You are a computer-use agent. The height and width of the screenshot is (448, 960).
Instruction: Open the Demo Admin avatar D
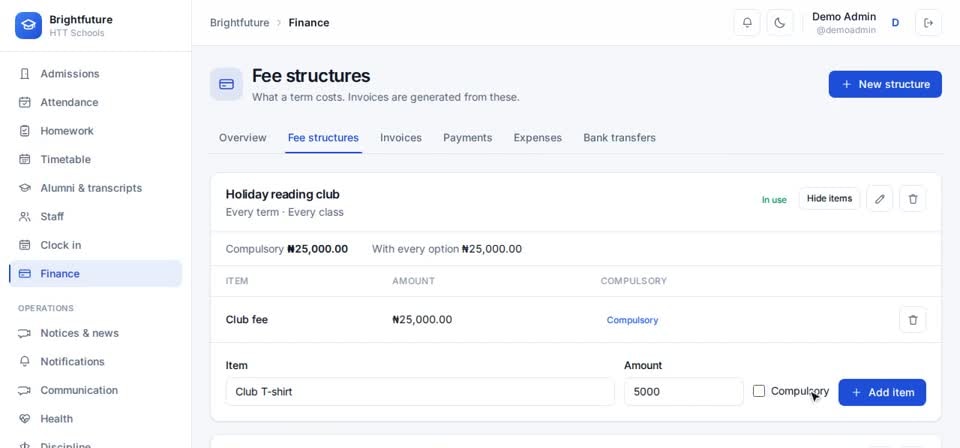[x=895, y=23]
